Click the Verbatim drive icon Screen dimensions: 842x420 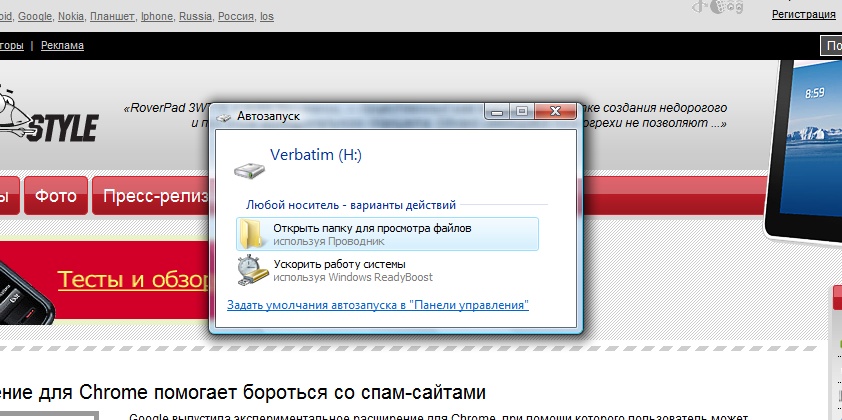pyautogui.click(x=249, y=171)
